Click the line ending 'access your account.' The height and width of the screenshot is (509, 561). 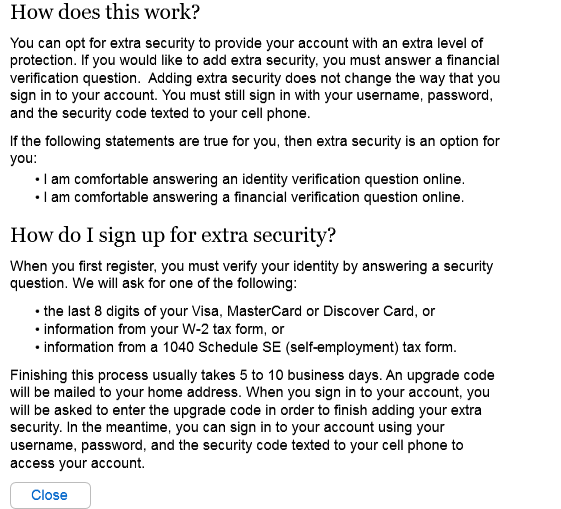tap(77, 463)
